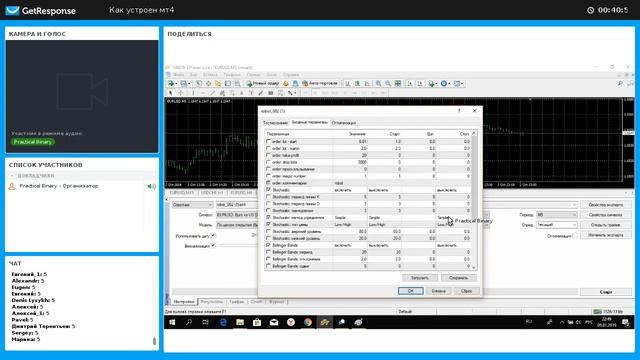Viewport: 640px width, 360px height.
Task: Click the indicators list icon with green plus
Action: [431, 83]
